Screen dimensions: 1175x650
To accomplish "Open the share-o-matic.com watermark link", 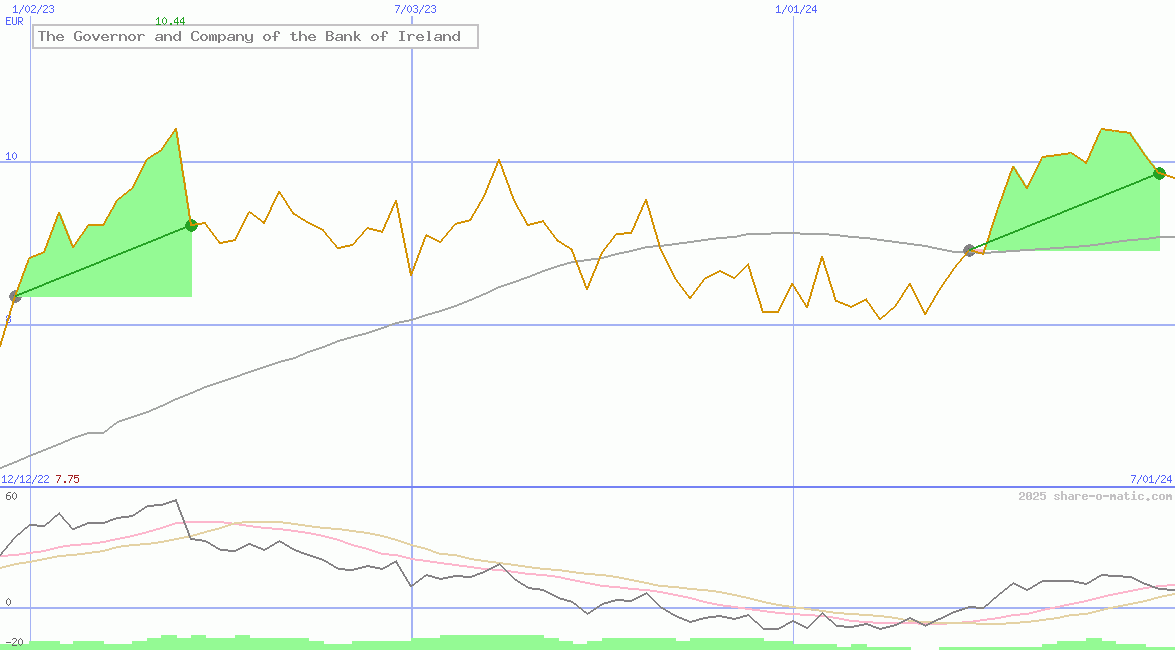I will [x=1095, y=496].
